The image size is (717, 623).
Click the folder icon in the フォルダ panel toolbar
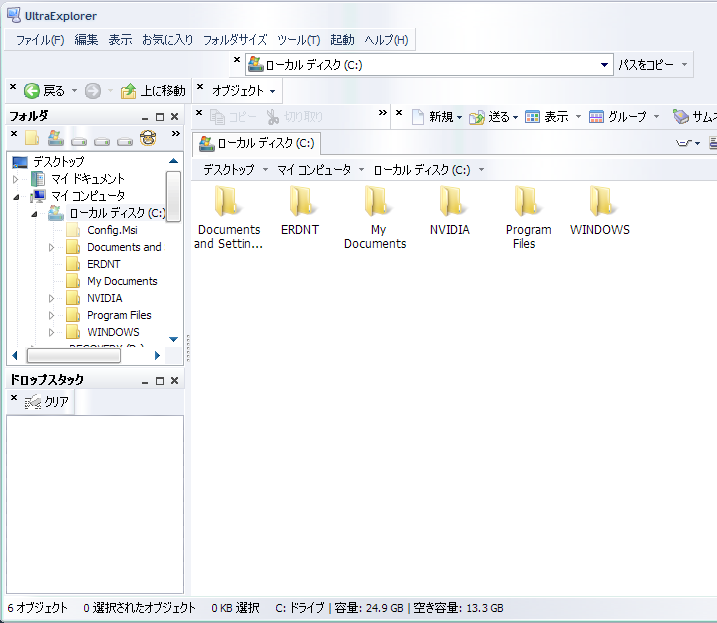32,138
